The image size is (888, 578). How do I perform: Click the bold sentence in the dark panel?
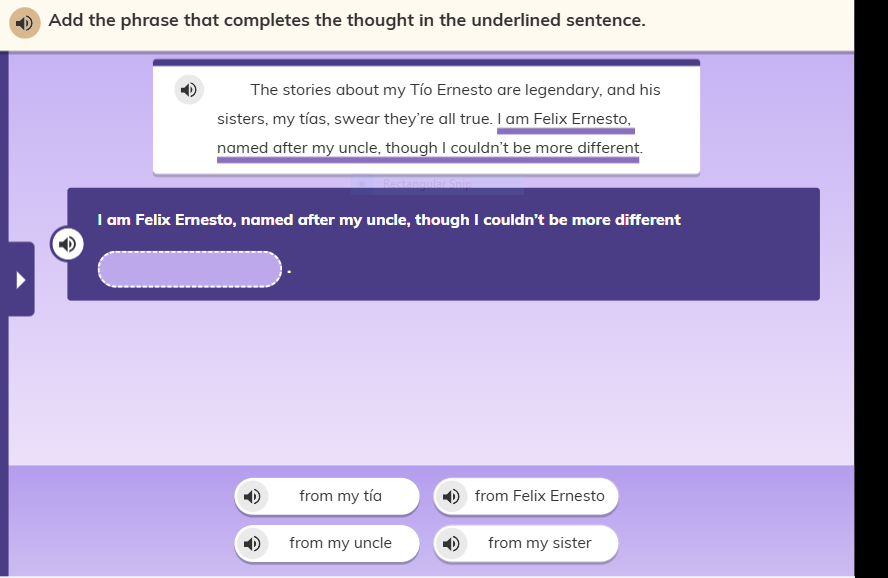point(388,220)
